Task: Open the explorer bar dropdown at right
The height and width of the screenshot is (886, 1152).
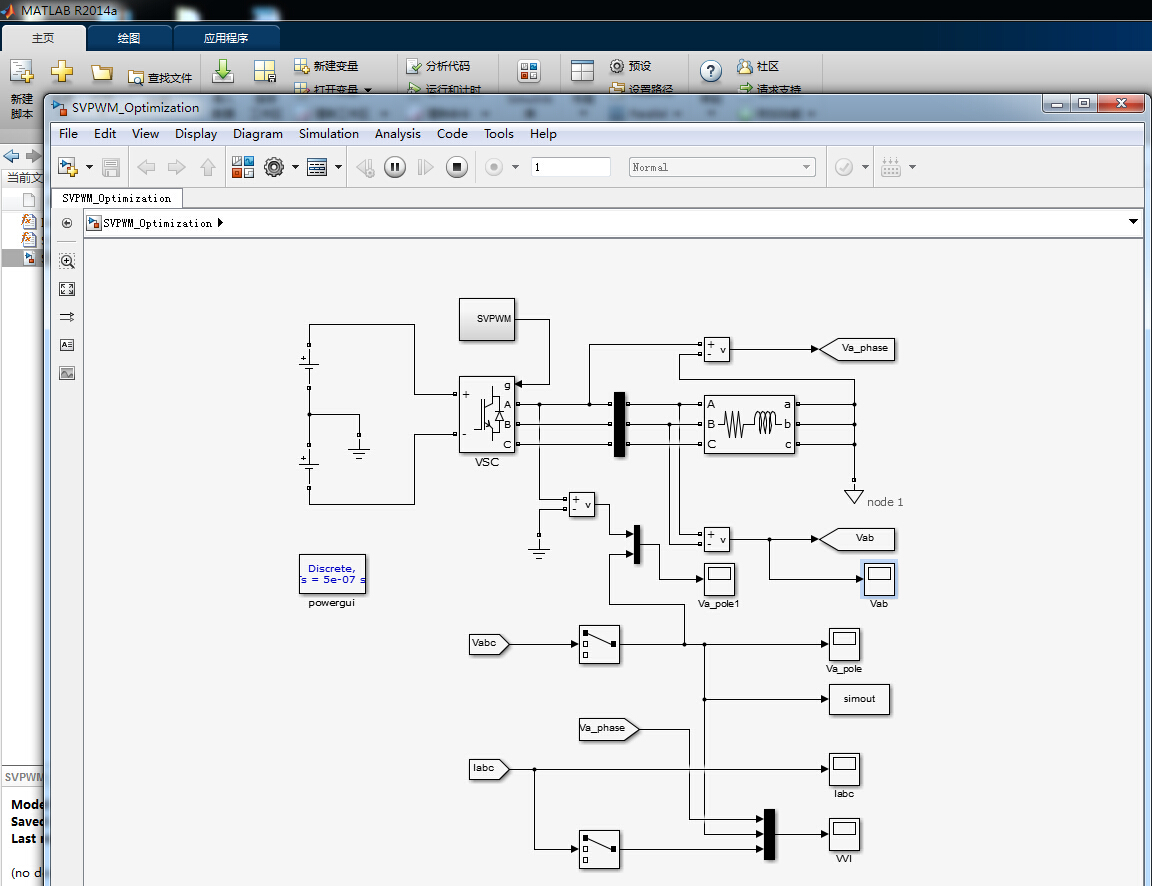Action: click(x=1133, y=221)
